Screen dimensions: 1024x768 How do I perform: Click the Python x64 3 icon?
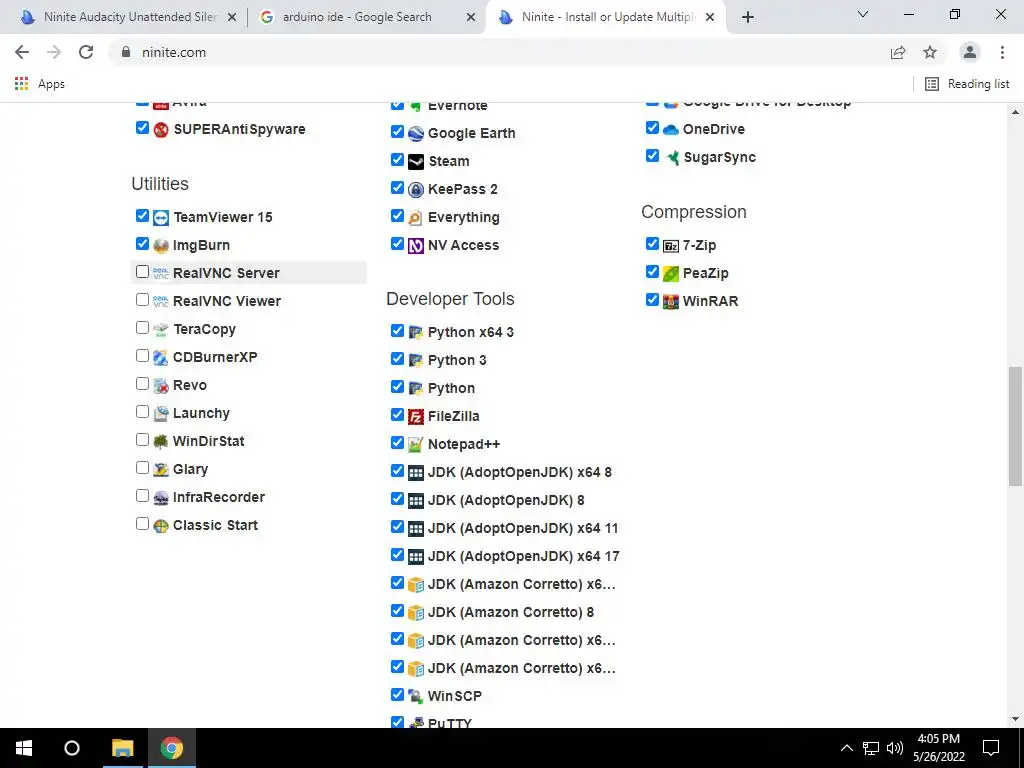pos(416,332)
